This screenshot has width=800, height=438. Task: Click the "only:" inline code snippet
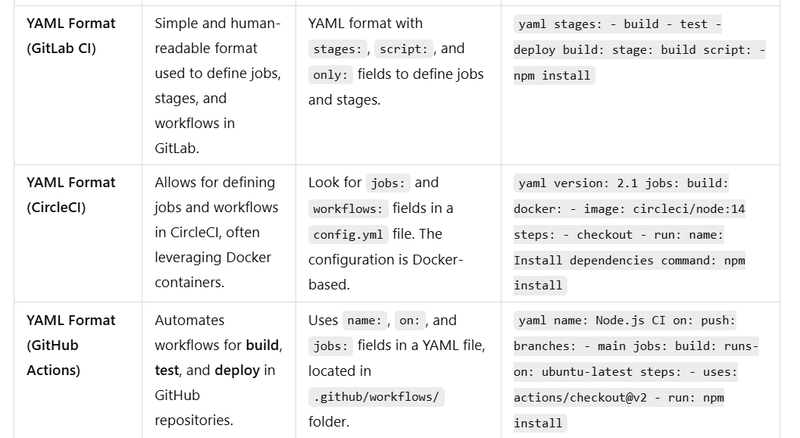point(331,75)
